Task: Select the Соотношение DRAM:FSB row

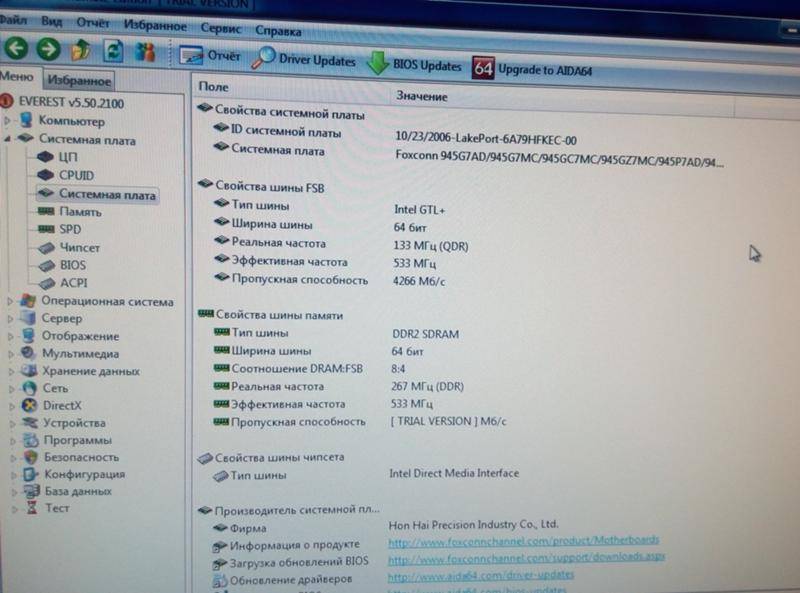Action: point(310,368)
